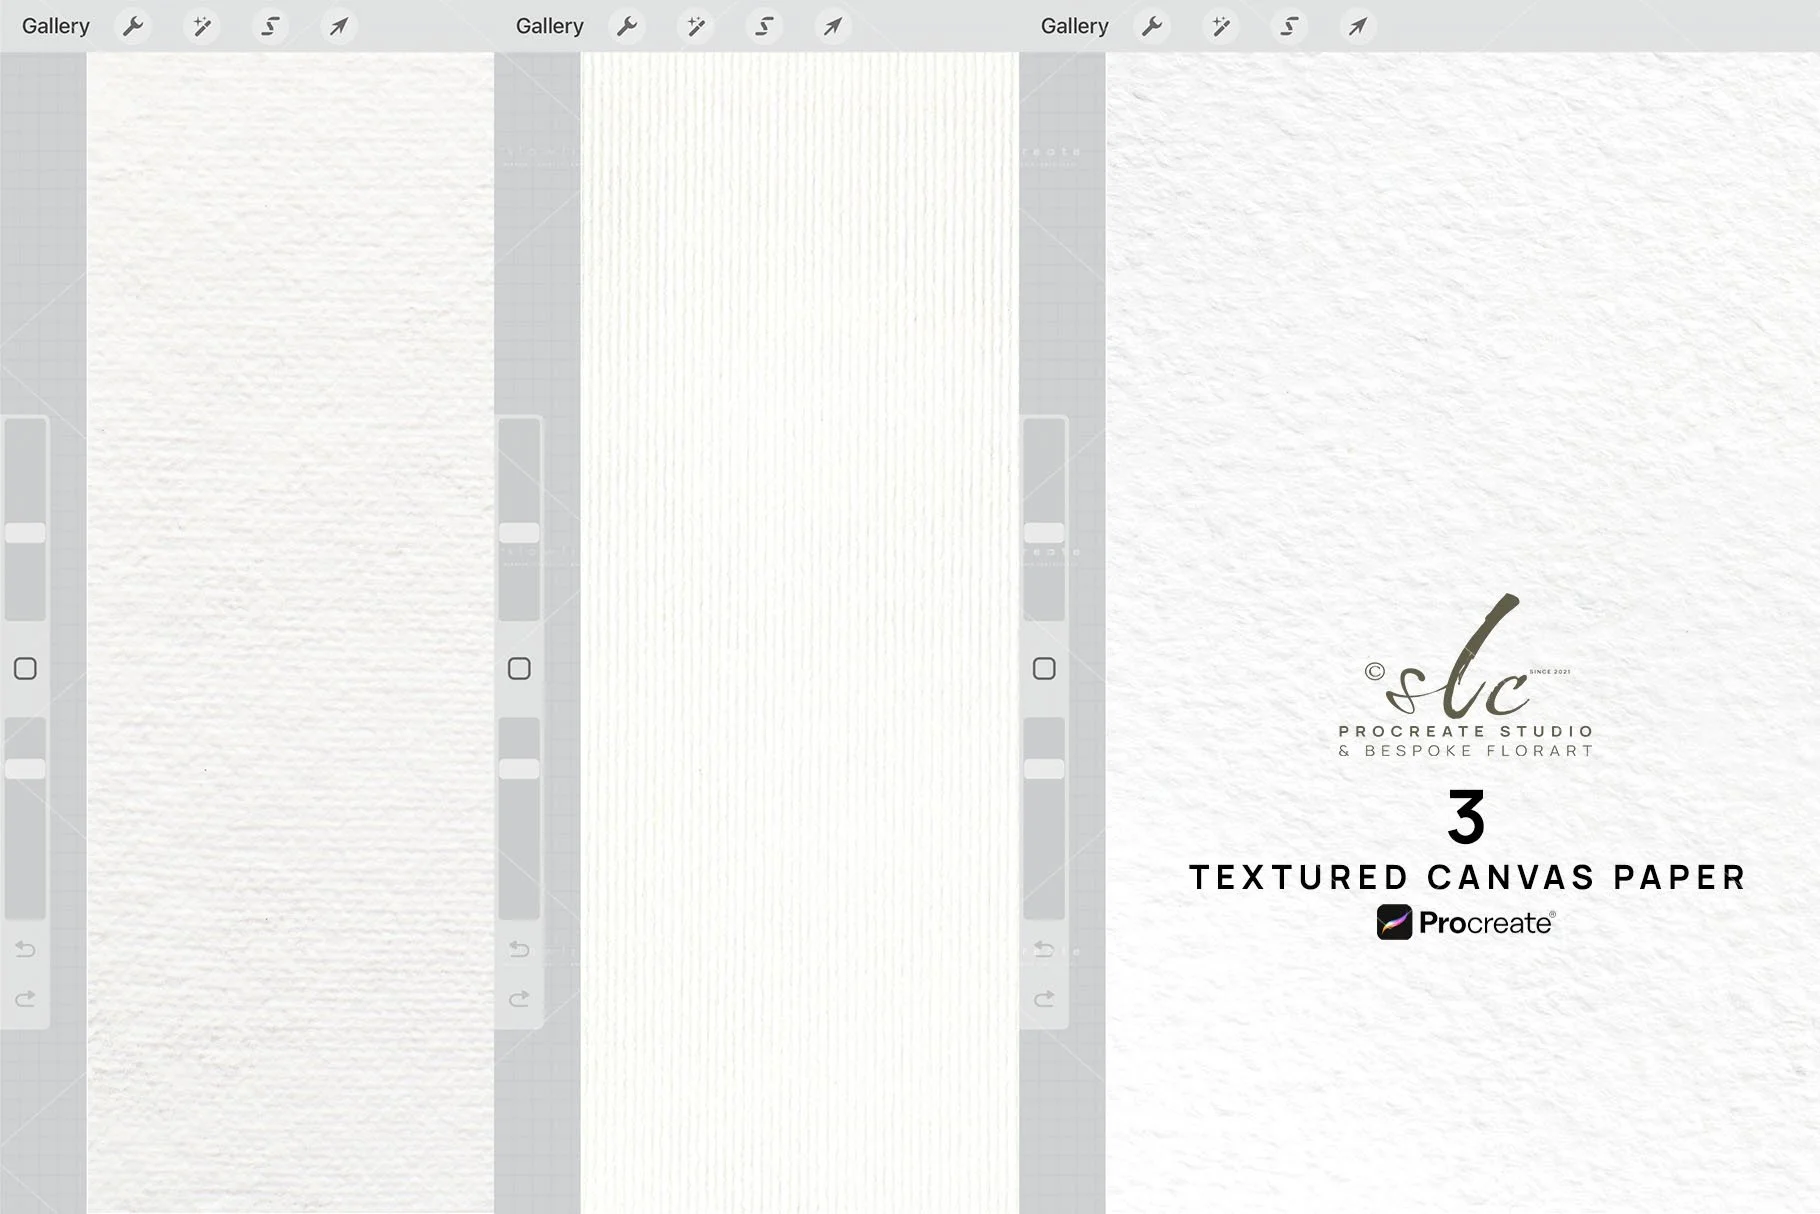Return to Gallery from the middle canvas
This screenshot has height=1214, width=1820.
[549, 26]
